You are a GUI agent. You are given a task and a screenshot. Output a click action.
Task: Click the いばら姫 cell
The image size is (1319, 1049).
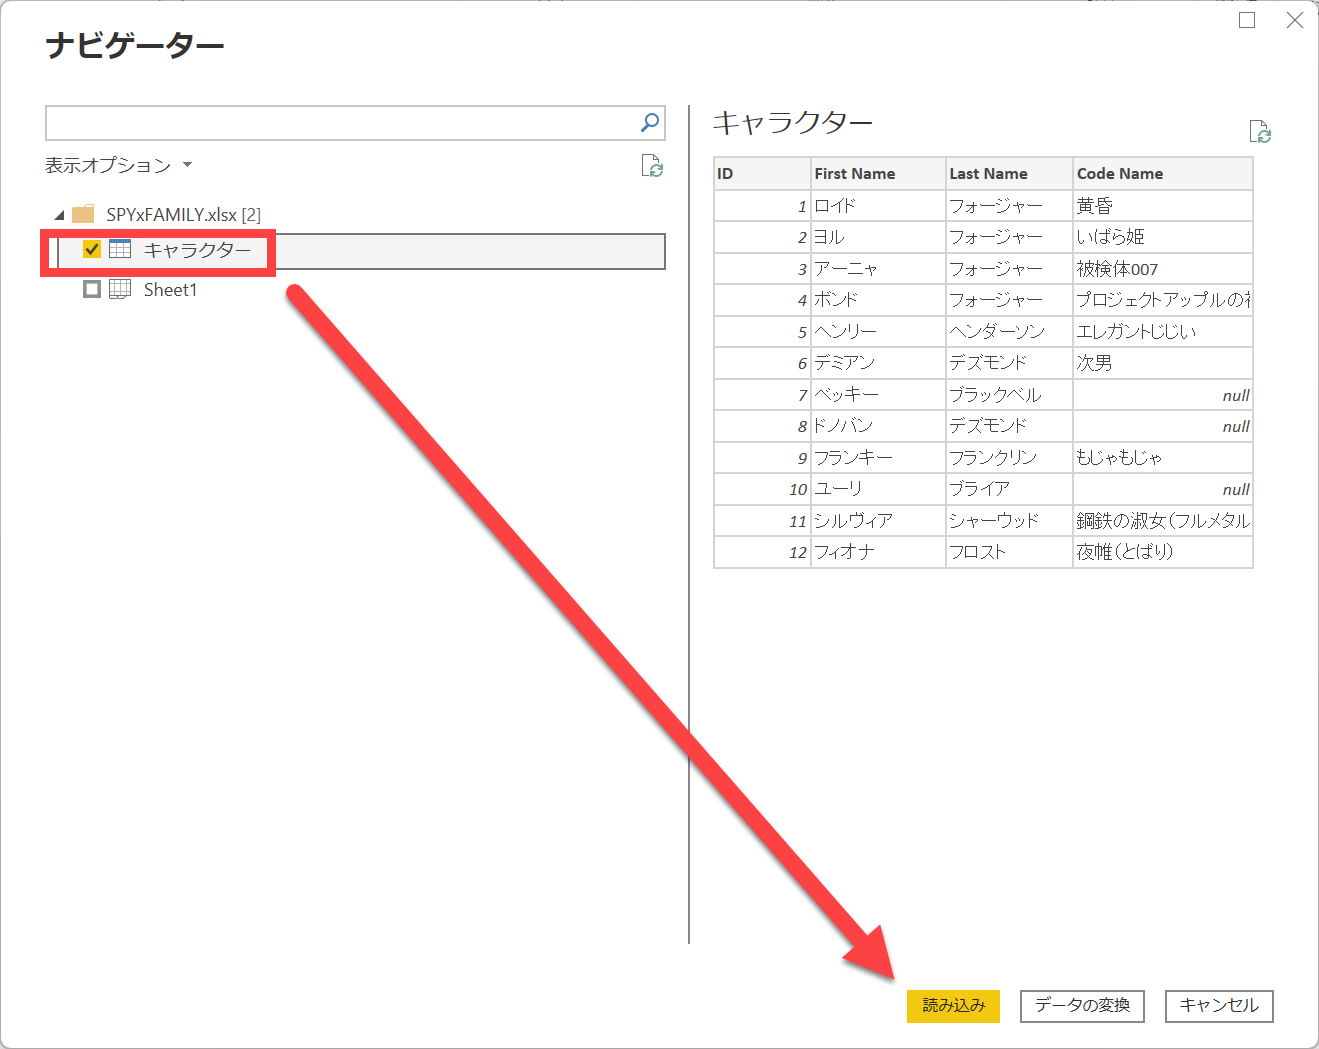click(1163, 237)
